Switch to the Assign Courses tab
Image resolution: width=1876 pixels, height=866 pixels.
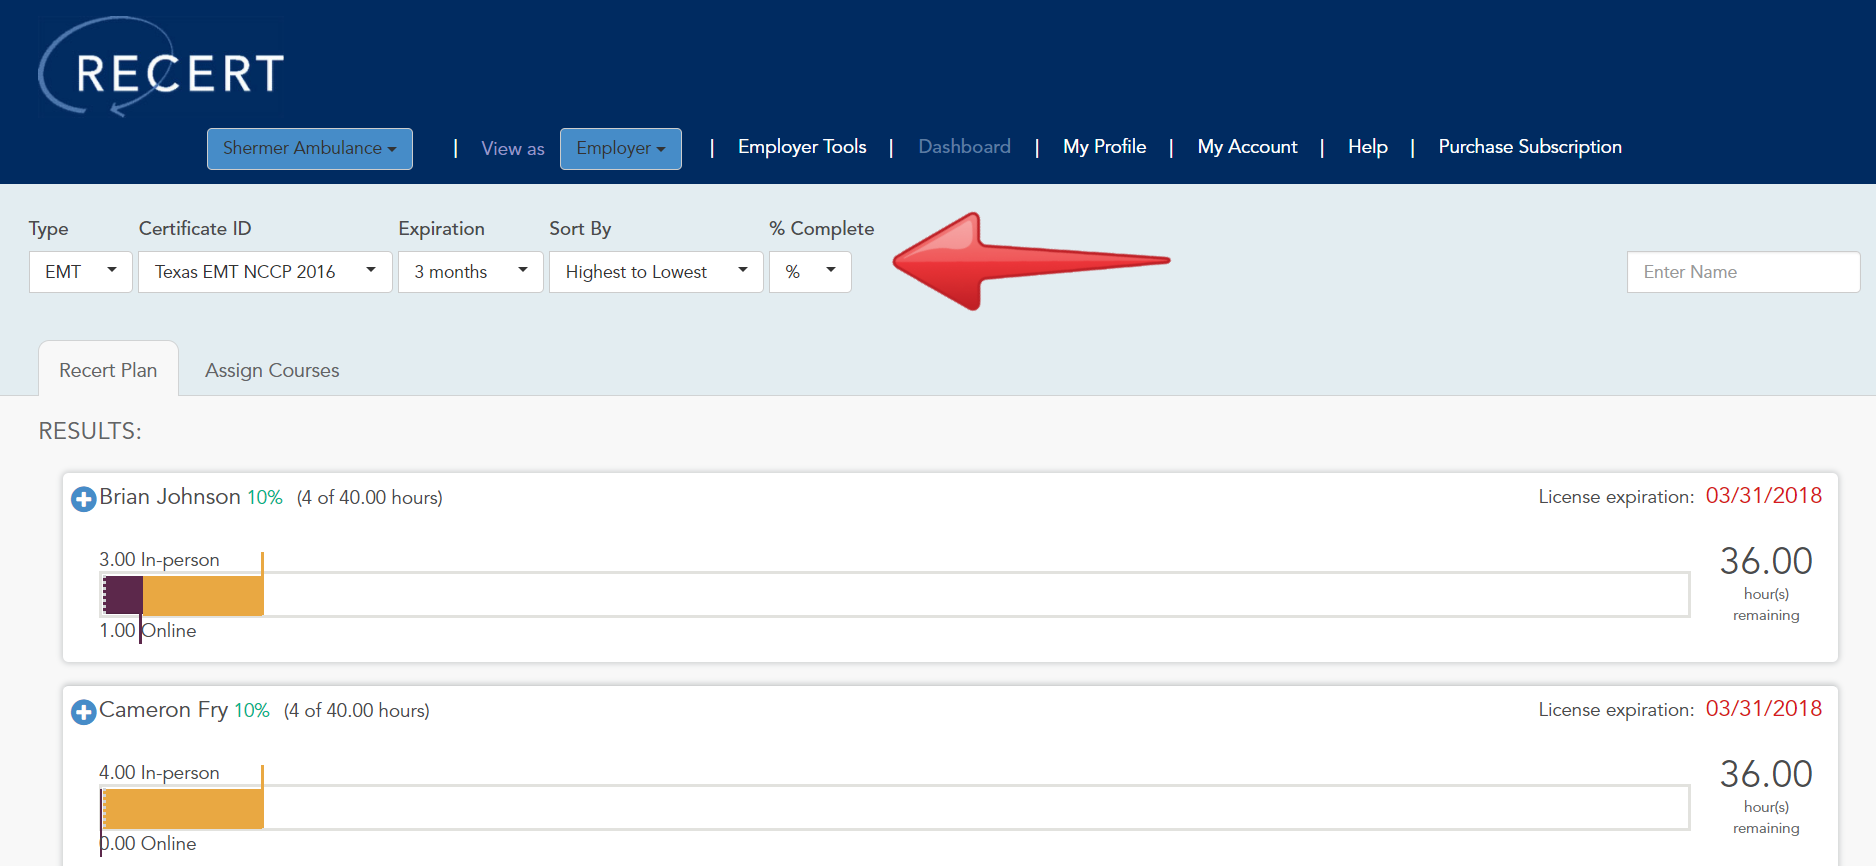(x=272, y=370)
